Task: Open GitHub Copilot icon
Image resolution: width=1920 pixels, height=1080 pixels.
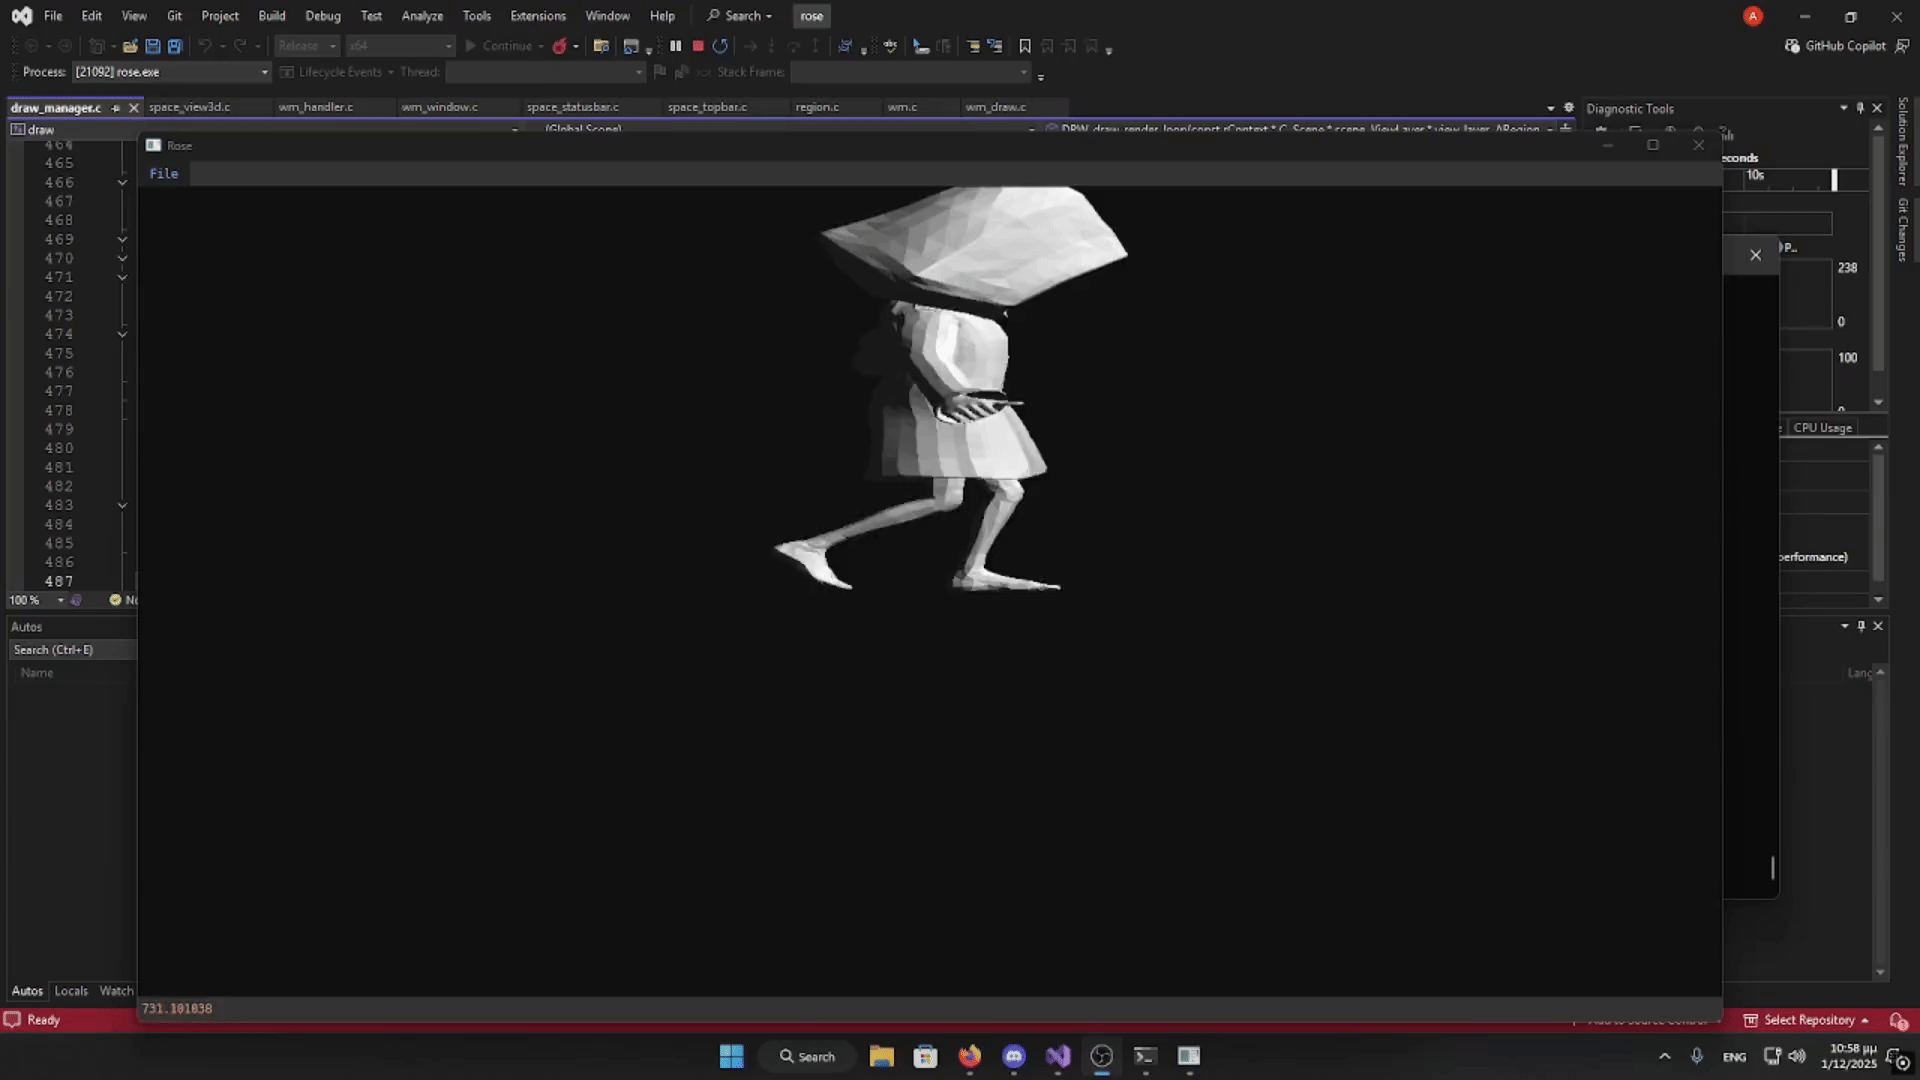Action: 1792,46
